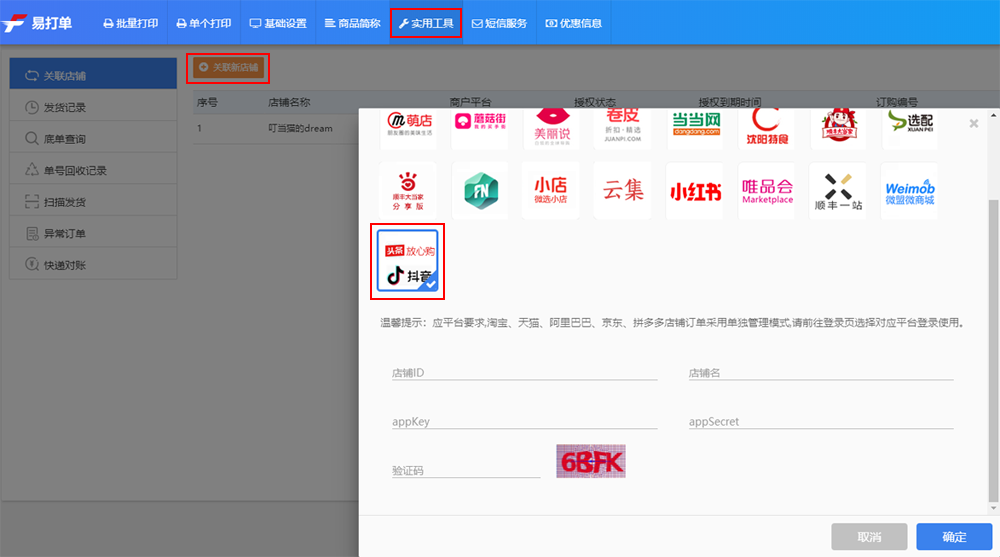This screenshot has height=557, width=1000.
Task: Select the 放心购 抖音 platform tile
Action: coord(408,261)
